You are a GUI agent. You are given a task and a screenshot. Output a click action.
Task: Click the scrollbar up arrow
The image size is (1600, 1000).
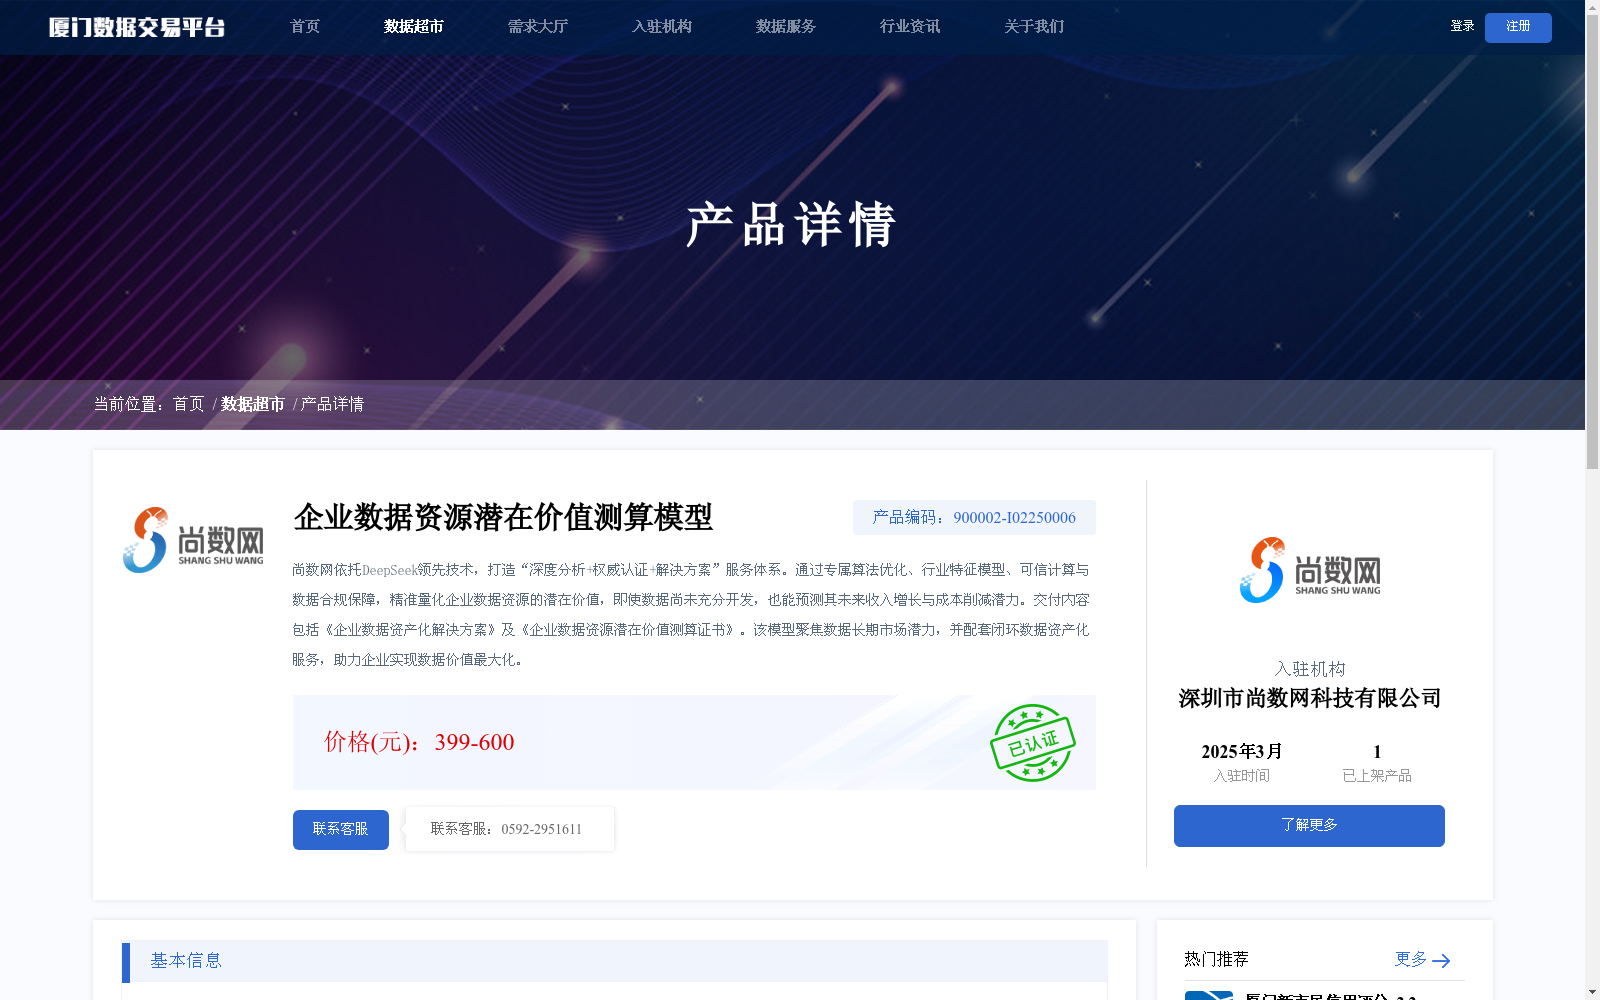click(1592, 7)
